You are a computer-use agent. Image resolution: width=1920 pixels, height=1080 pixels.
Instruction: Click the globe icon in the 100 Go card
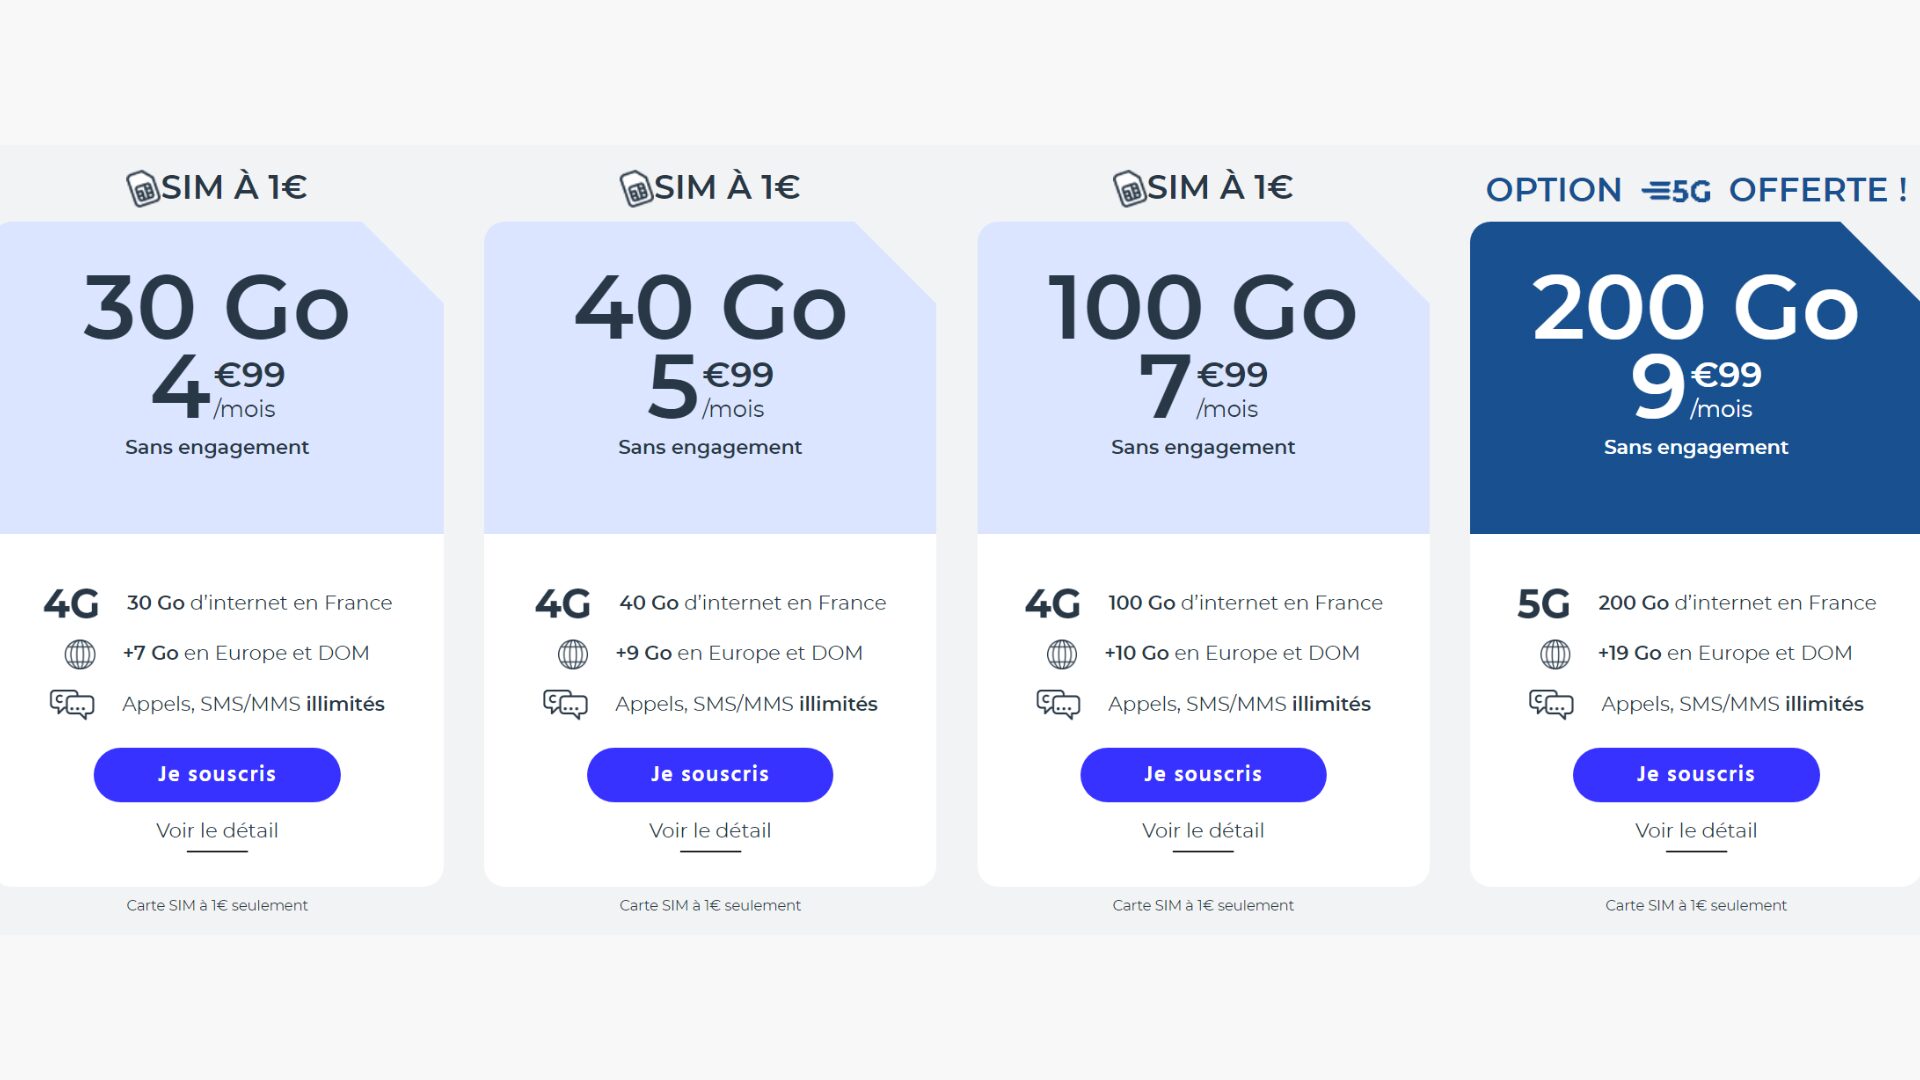point(1062,654)
